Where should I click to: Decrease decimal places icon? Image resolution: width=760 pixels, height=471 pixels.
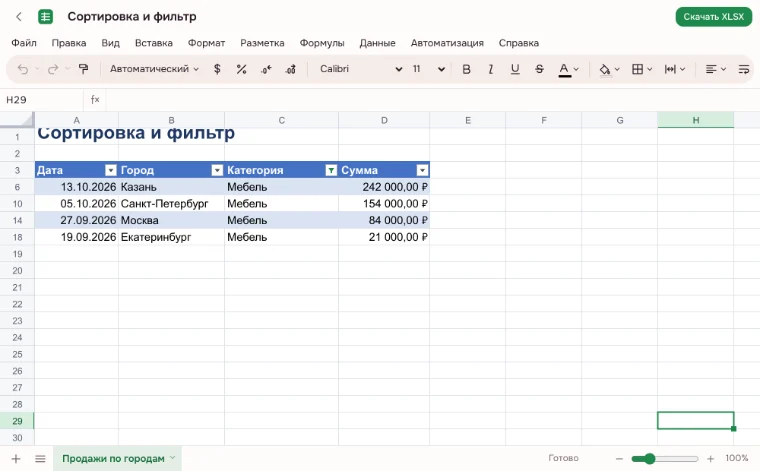[x=266, y=69]
